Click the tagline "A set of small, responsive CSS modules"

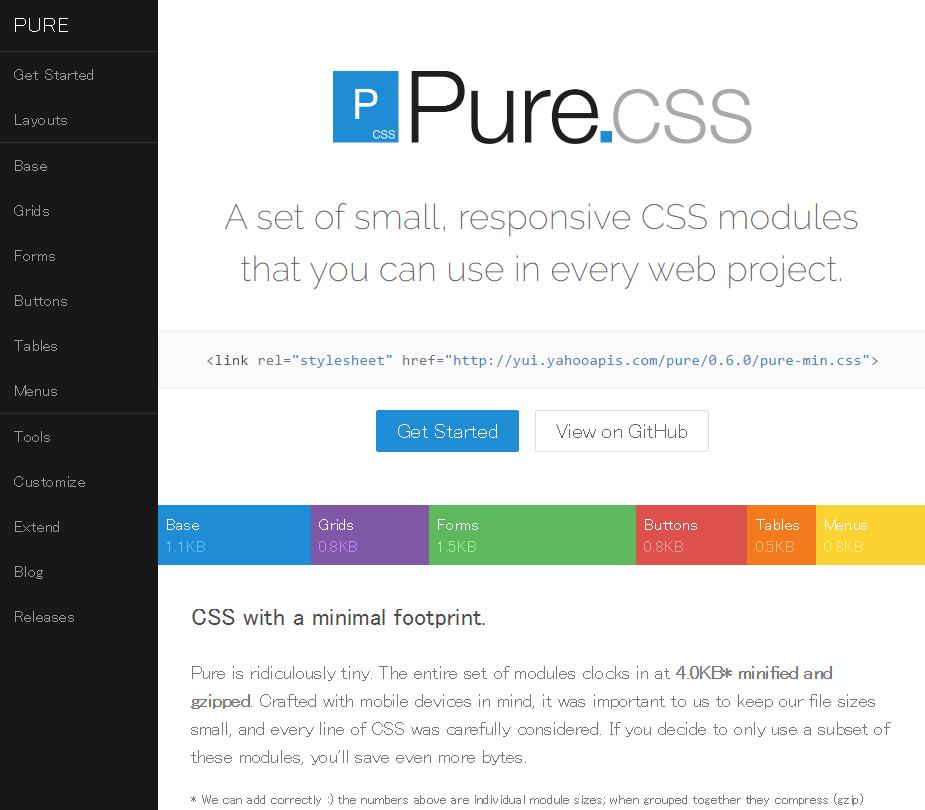541,217
